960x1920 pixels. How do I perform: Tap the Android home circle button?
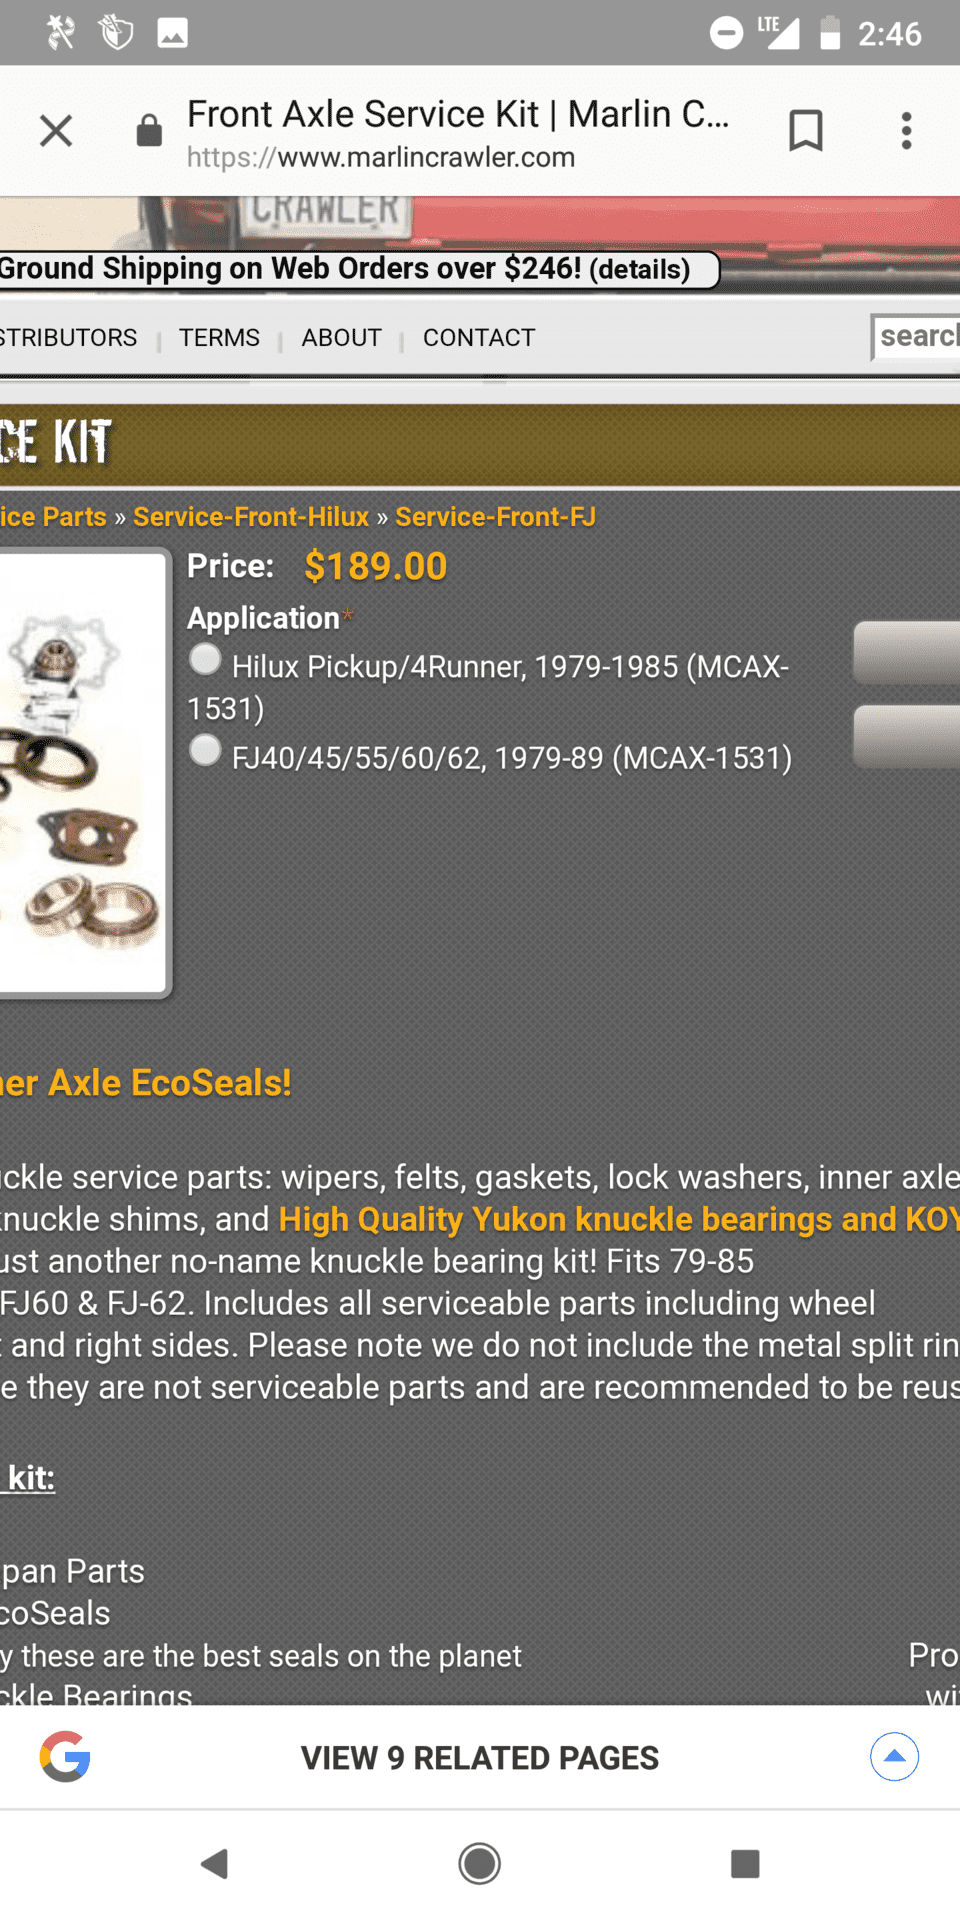pyautogui.click(x=480, y=1864)
